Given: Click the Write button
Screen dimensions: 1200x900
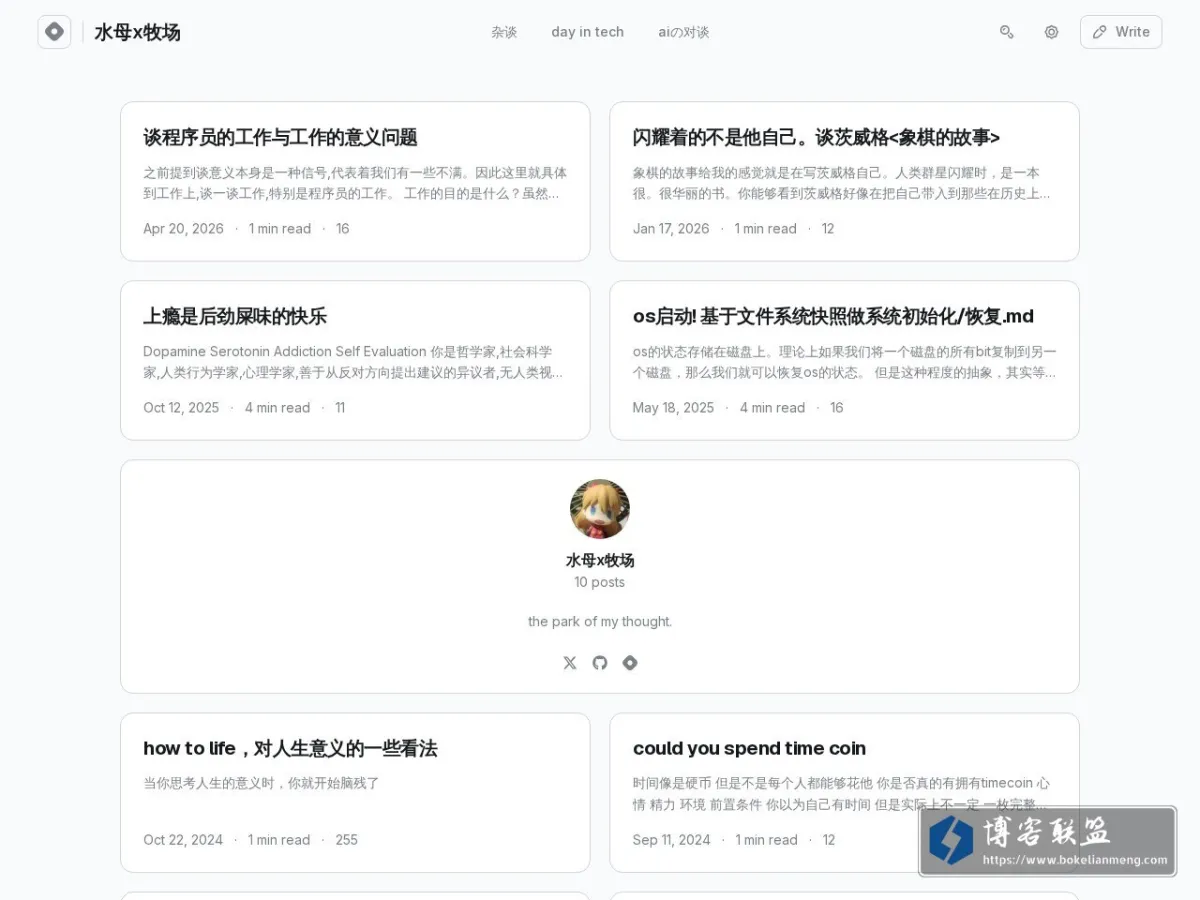Looking at the screenshot, I should [1121, 32].
